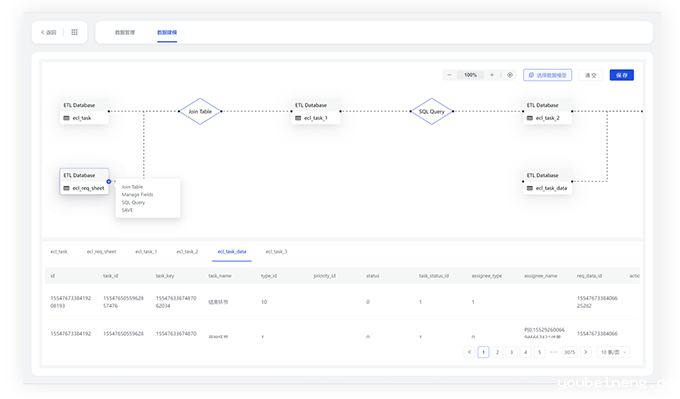
Task: Click the status column header
Action: [373, 276]
